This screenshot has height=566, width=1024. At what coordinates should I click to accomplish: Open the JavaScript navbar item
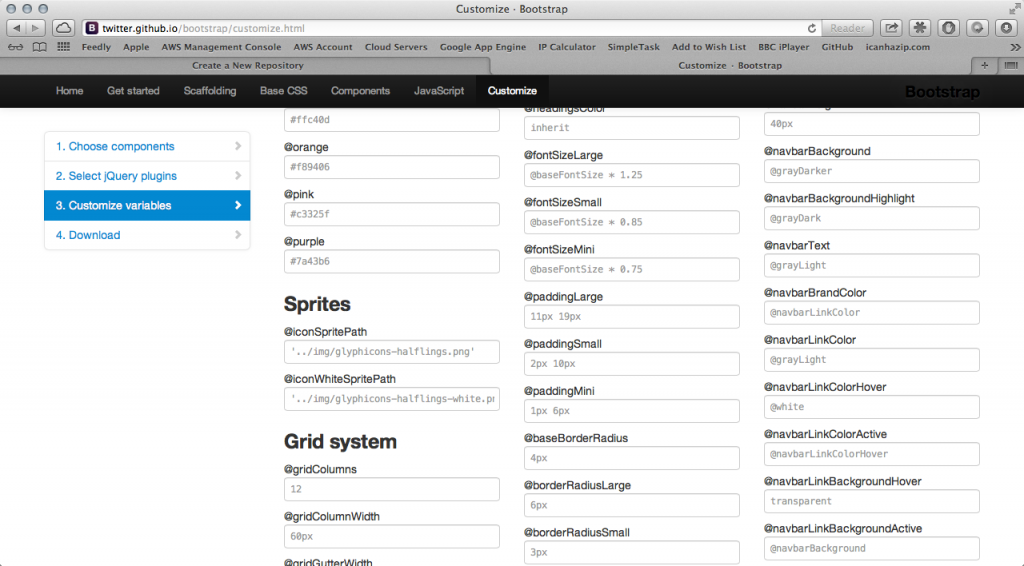click(439, 91)
